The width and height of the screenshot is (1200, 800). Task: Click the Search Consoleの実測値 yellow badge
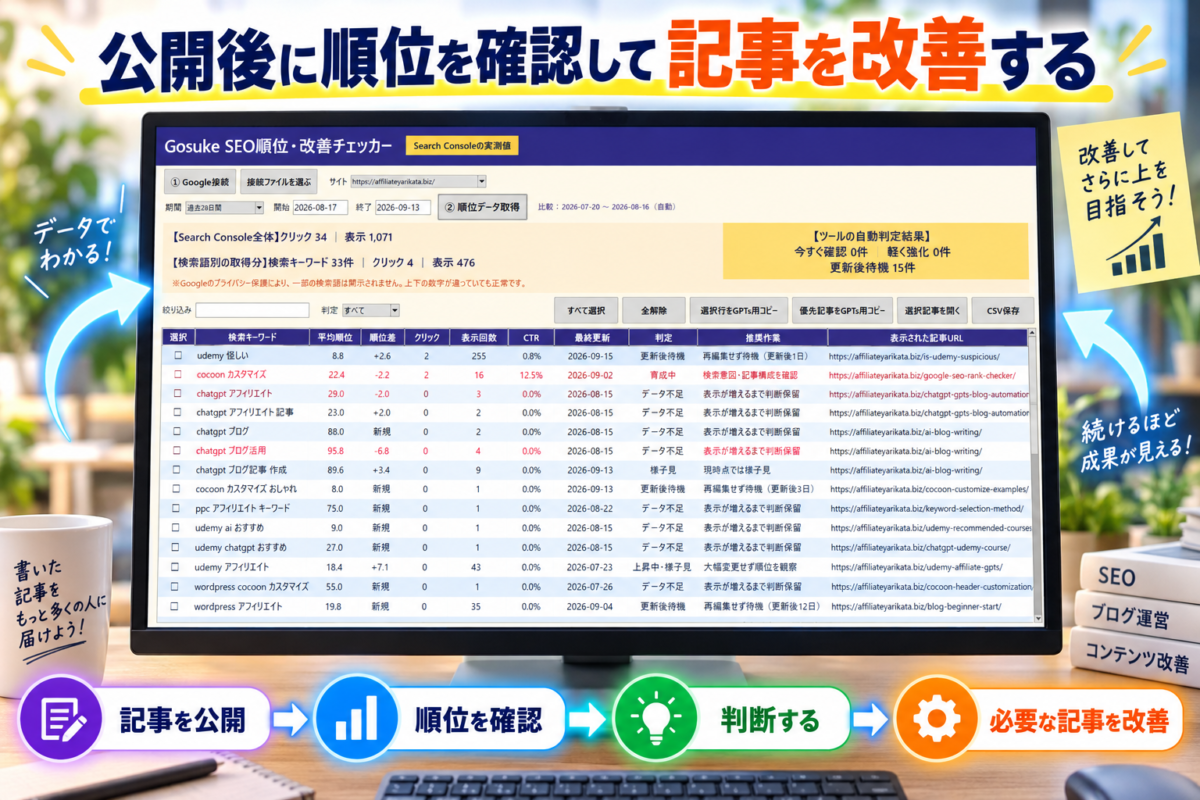(x=461, y=146)
